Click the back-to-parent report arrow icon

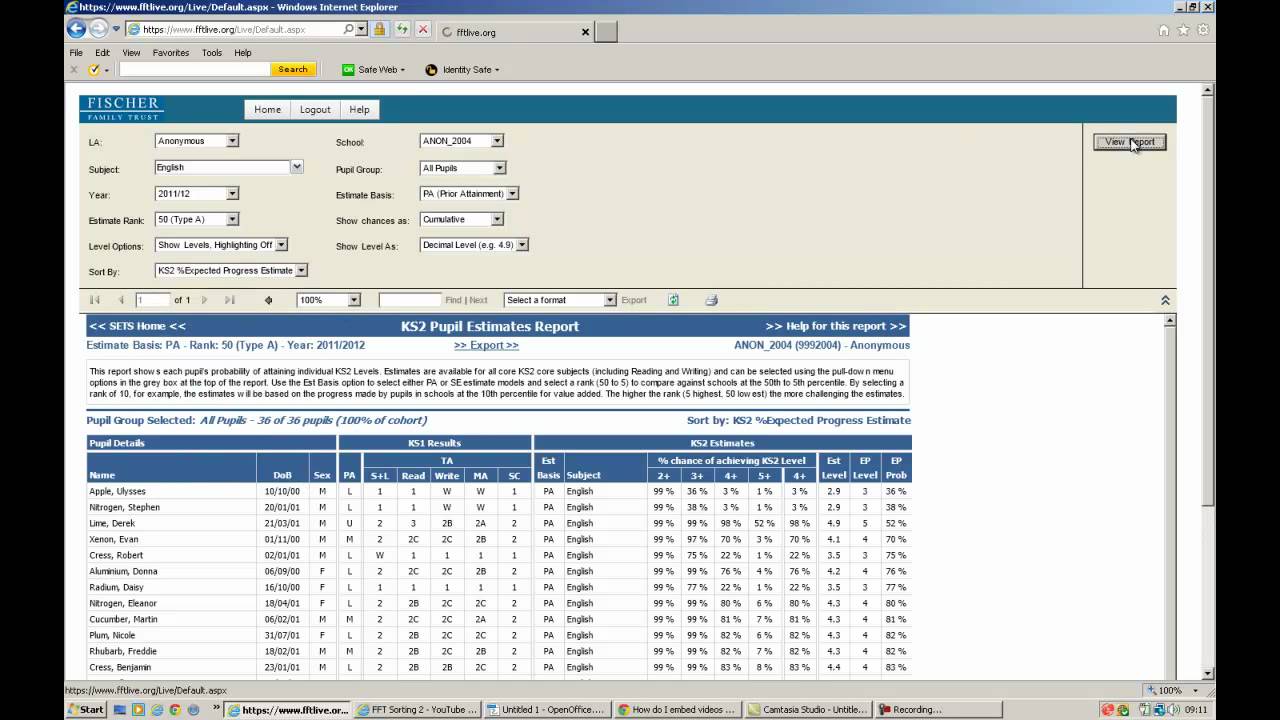click(x=268, y=300)
